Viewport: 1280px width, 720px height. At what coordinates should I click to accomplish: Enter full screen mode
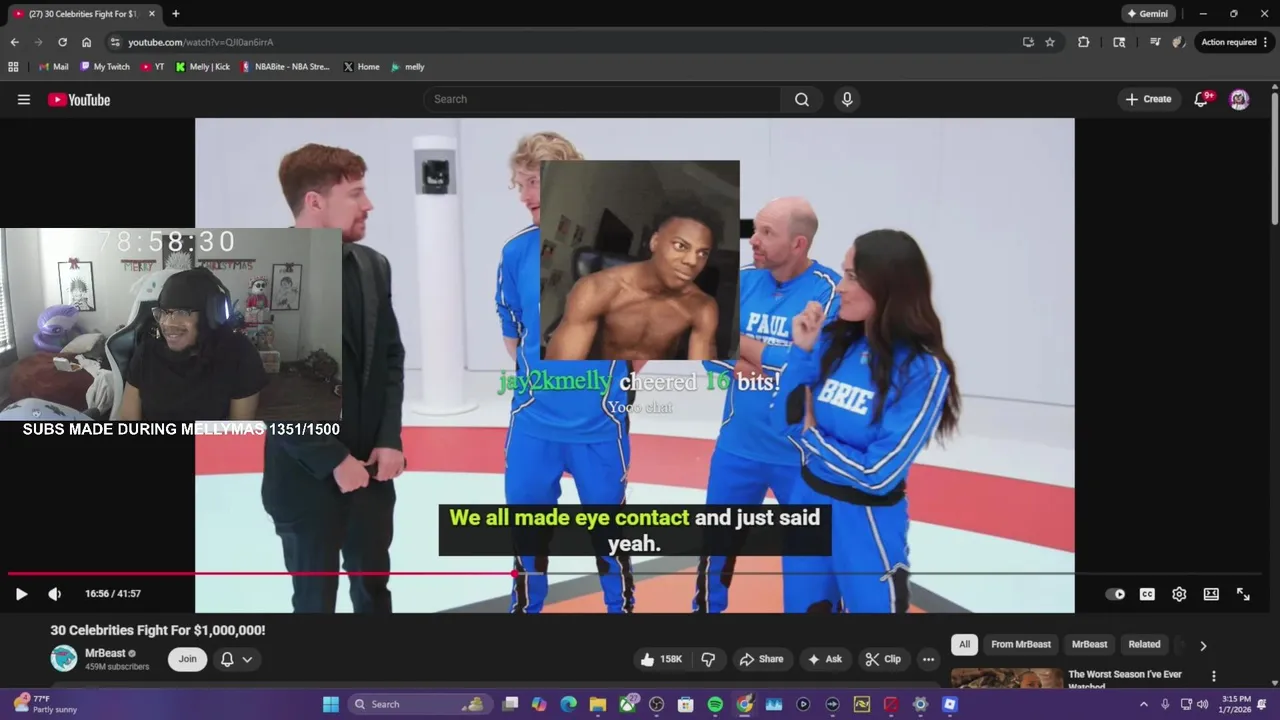1243,594
